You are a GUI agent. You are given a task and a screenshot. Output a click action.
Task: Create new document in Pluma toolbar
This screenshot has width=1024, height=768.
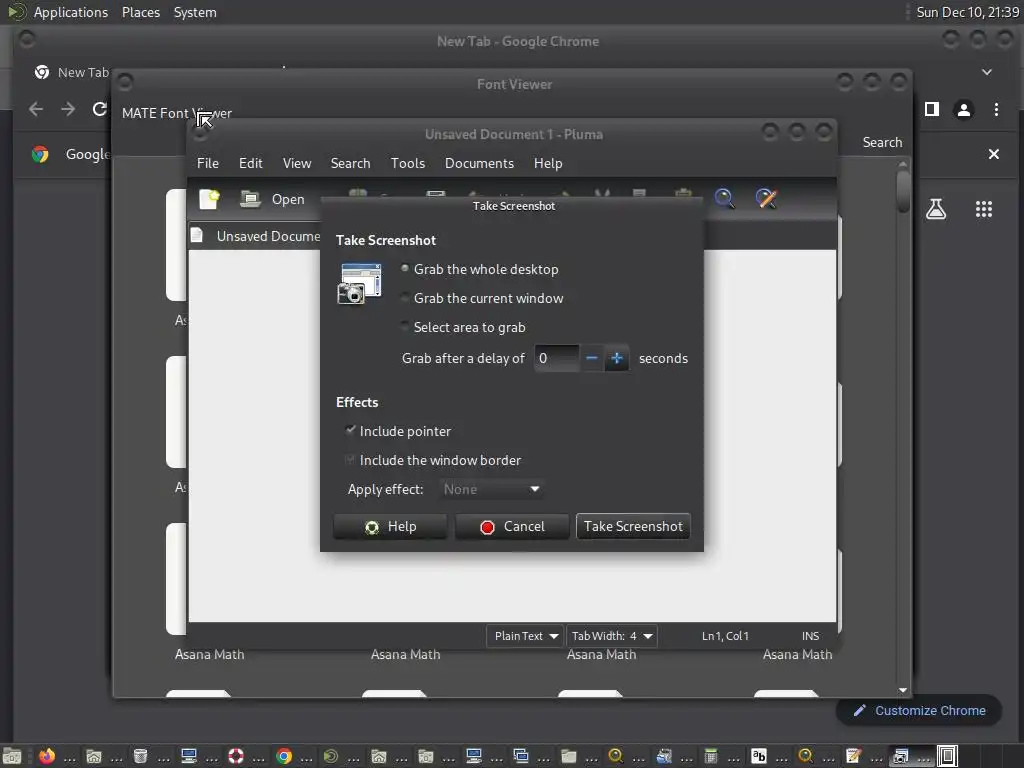[x=209, y=199]
